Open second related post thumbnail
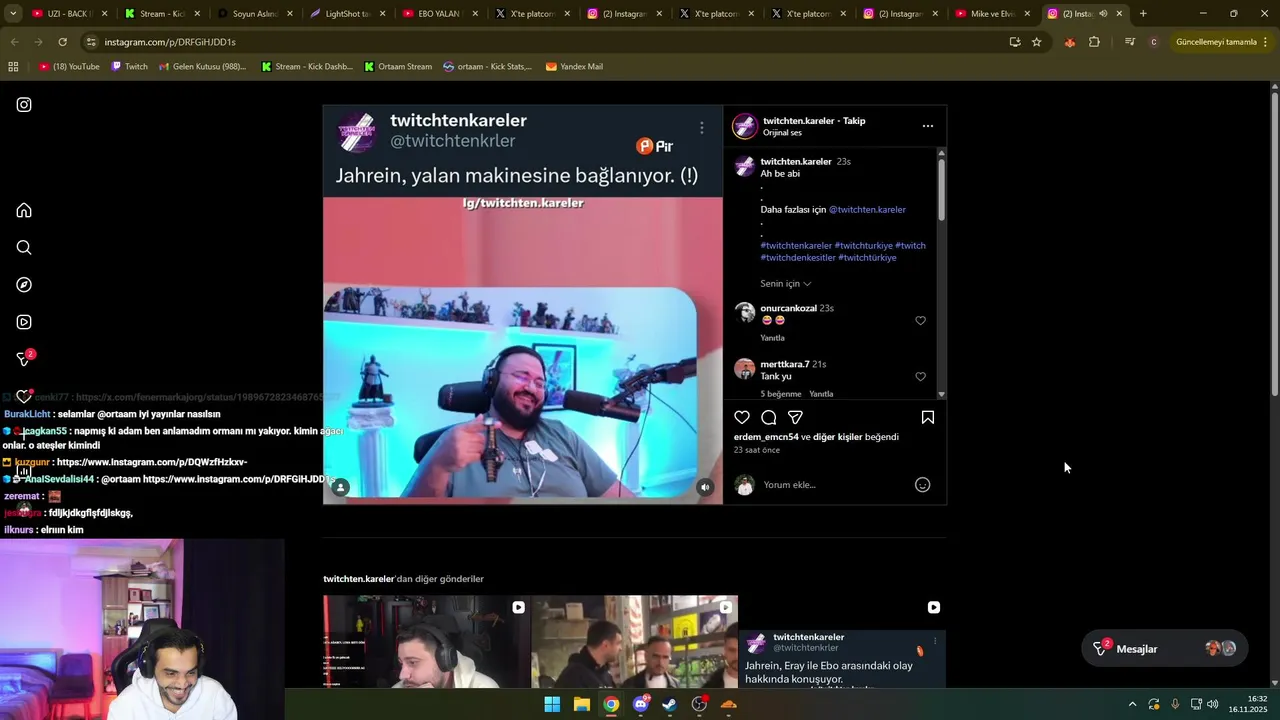 [x=635, y=641]
